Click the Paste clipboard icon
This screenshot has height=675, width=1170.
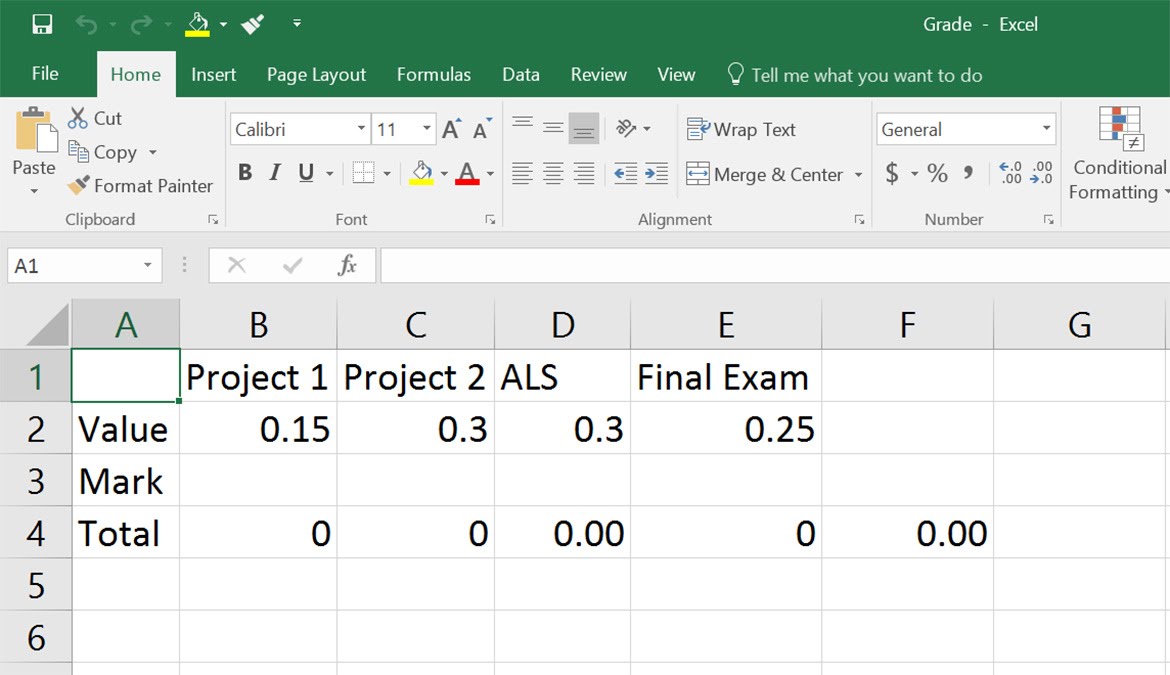(35, 130)
